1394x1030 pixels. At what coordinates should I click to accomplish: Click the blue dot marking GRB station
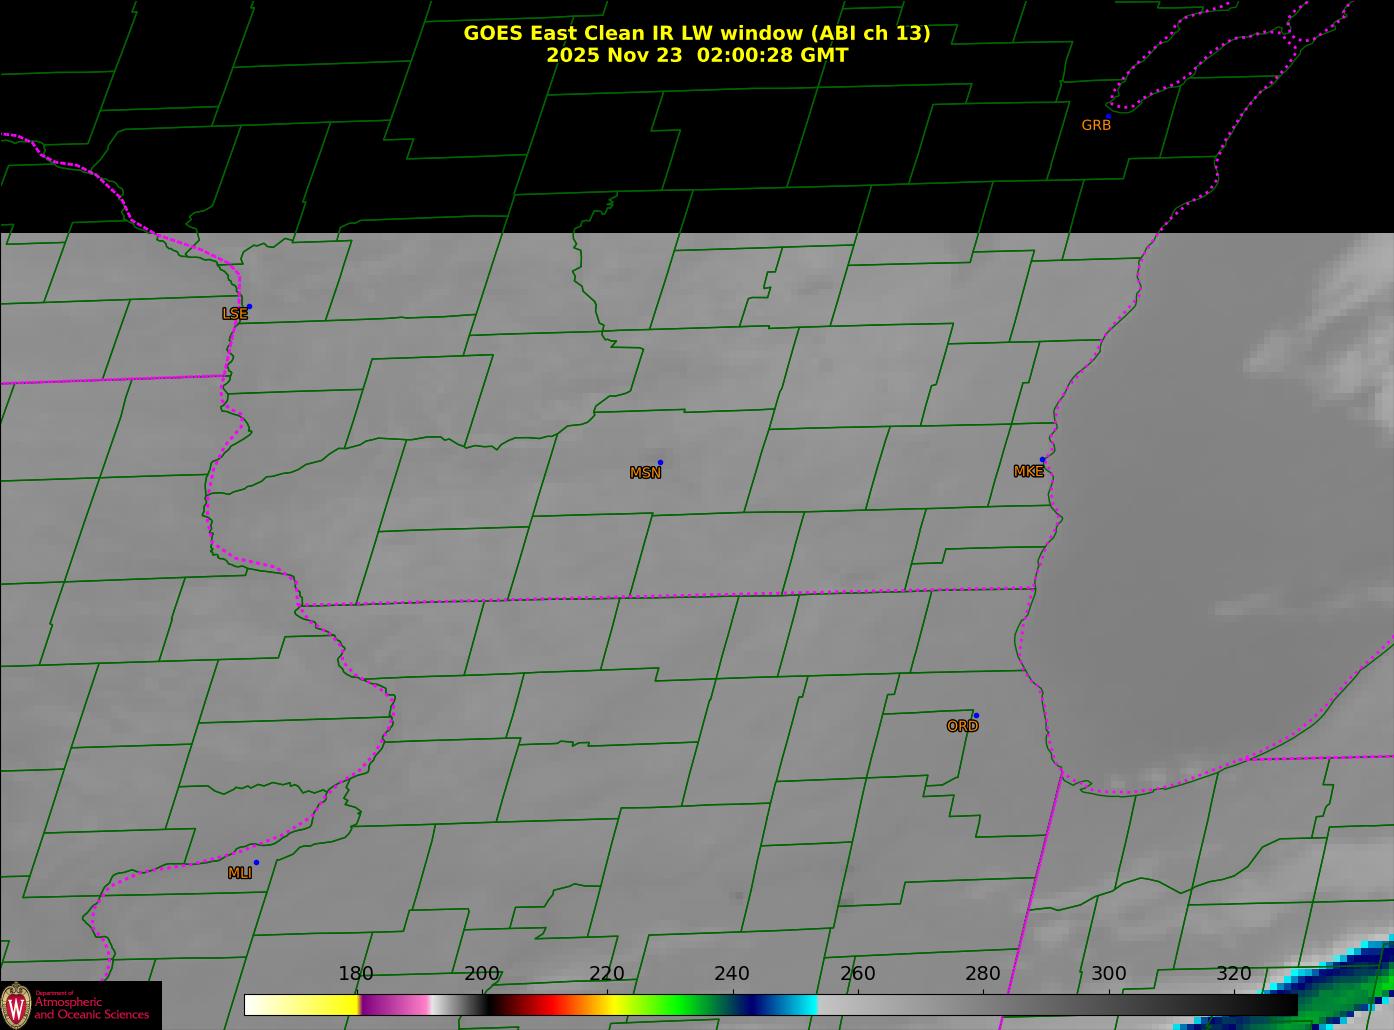coord(1108,116)
